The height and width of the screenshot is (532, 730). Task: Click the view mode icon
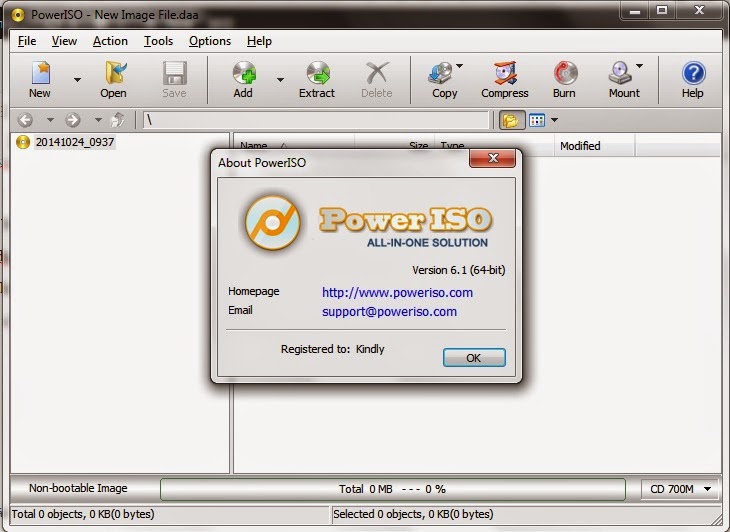click(537, 120)
